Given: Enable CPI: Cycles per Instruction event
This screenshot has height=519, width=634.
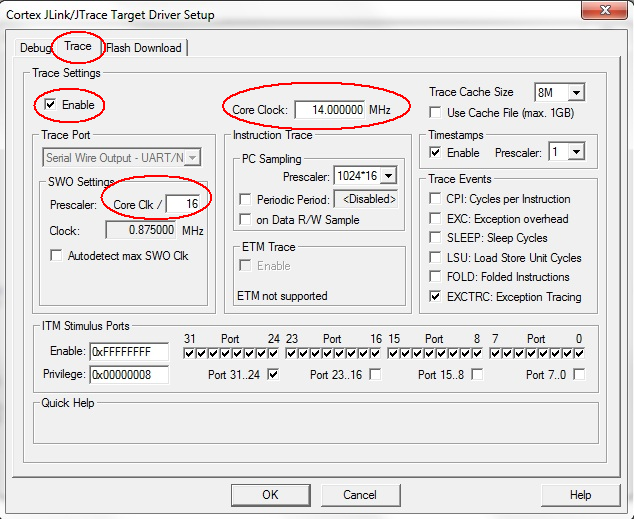Looking at the screenshot, I should (x=435, y=199).
